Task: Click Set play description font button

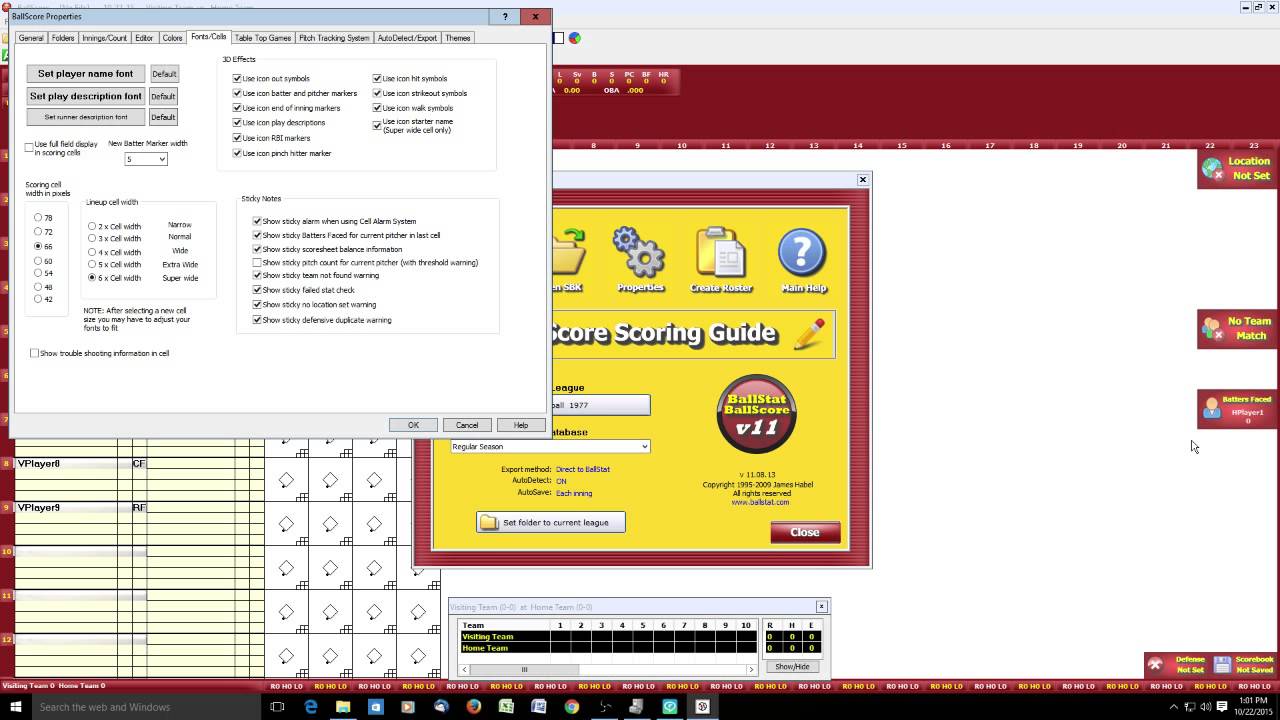Action: (85, 96)
